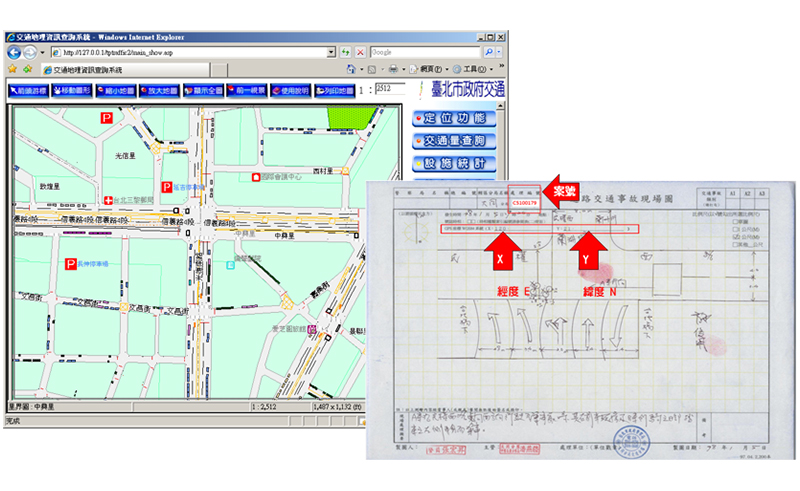This screenshot has width=800, height=491.
Task: Click the Refresh icon beside address bar
Action: pos(346,52)
